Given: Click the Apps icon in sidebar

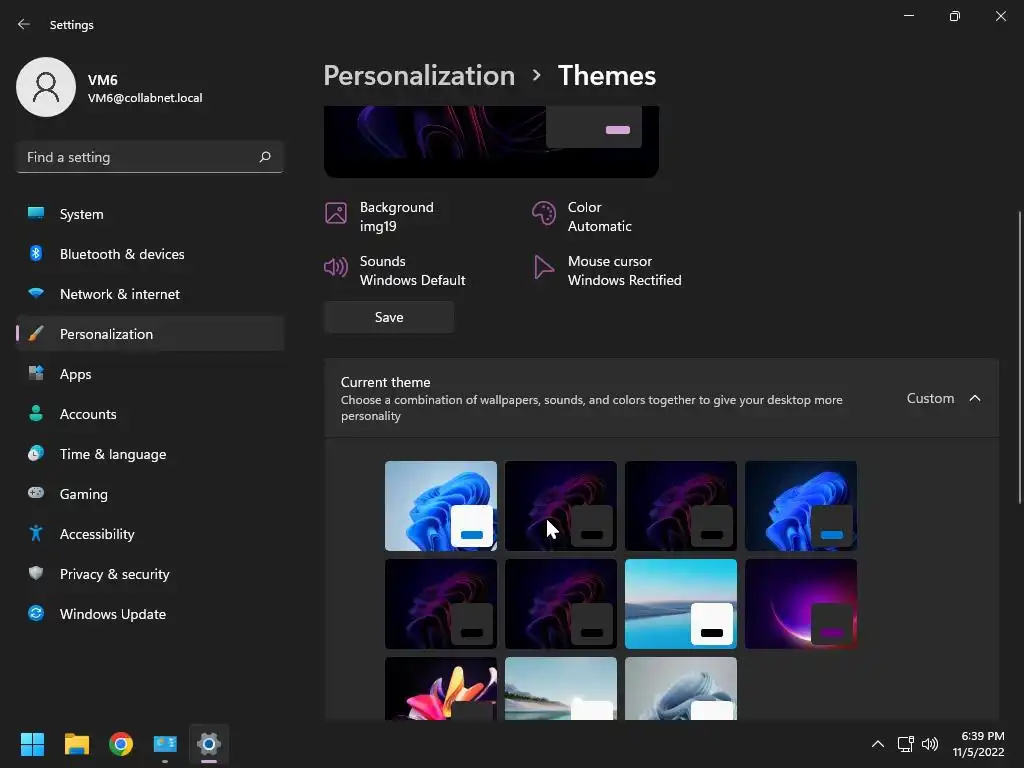Looking at the screenshot, I should click(x=36, y=373).
